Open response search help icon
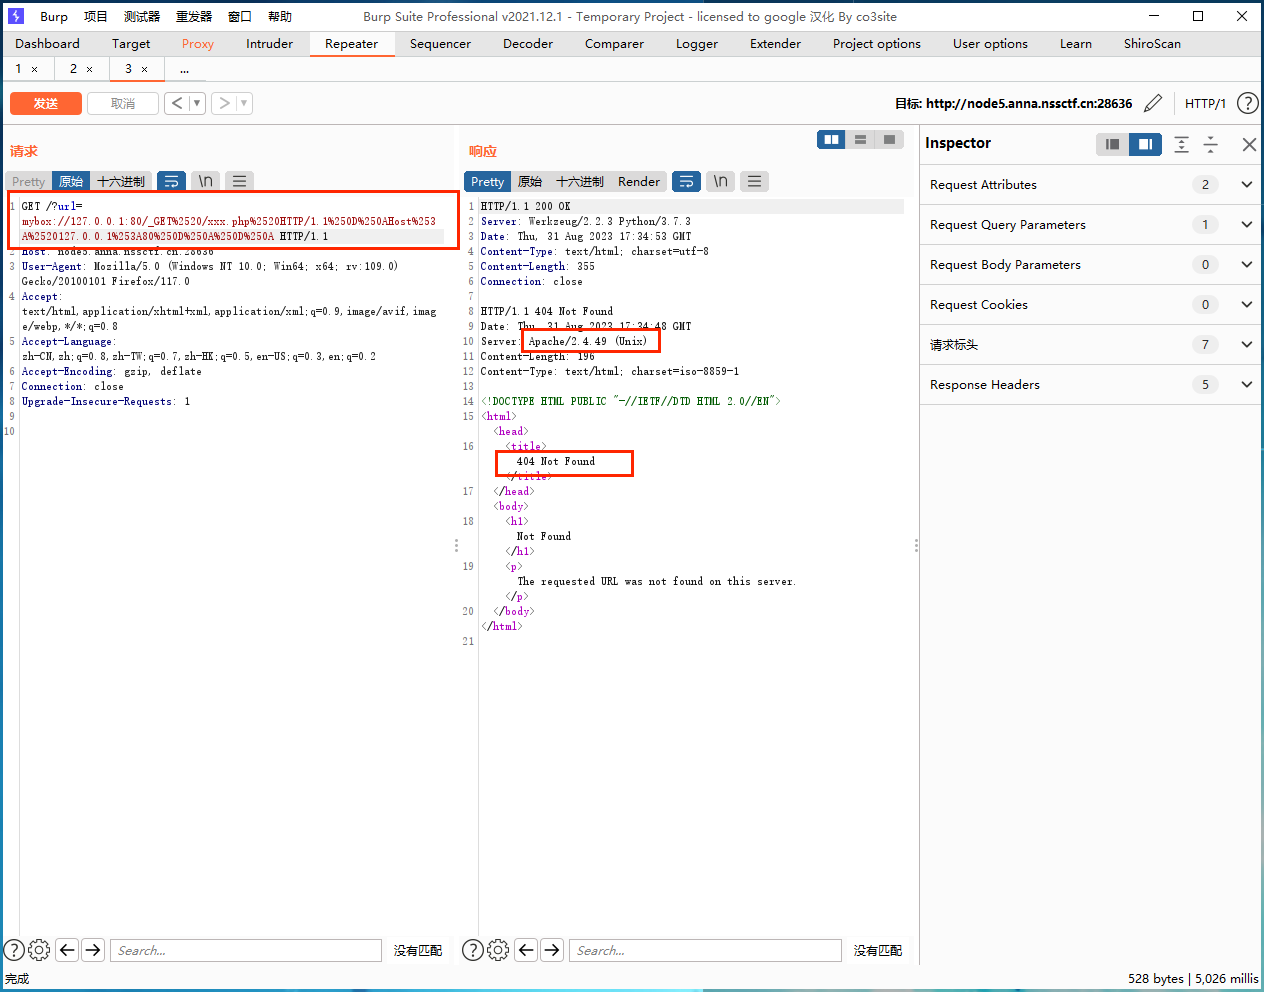1264x992 pixels. 473,950
